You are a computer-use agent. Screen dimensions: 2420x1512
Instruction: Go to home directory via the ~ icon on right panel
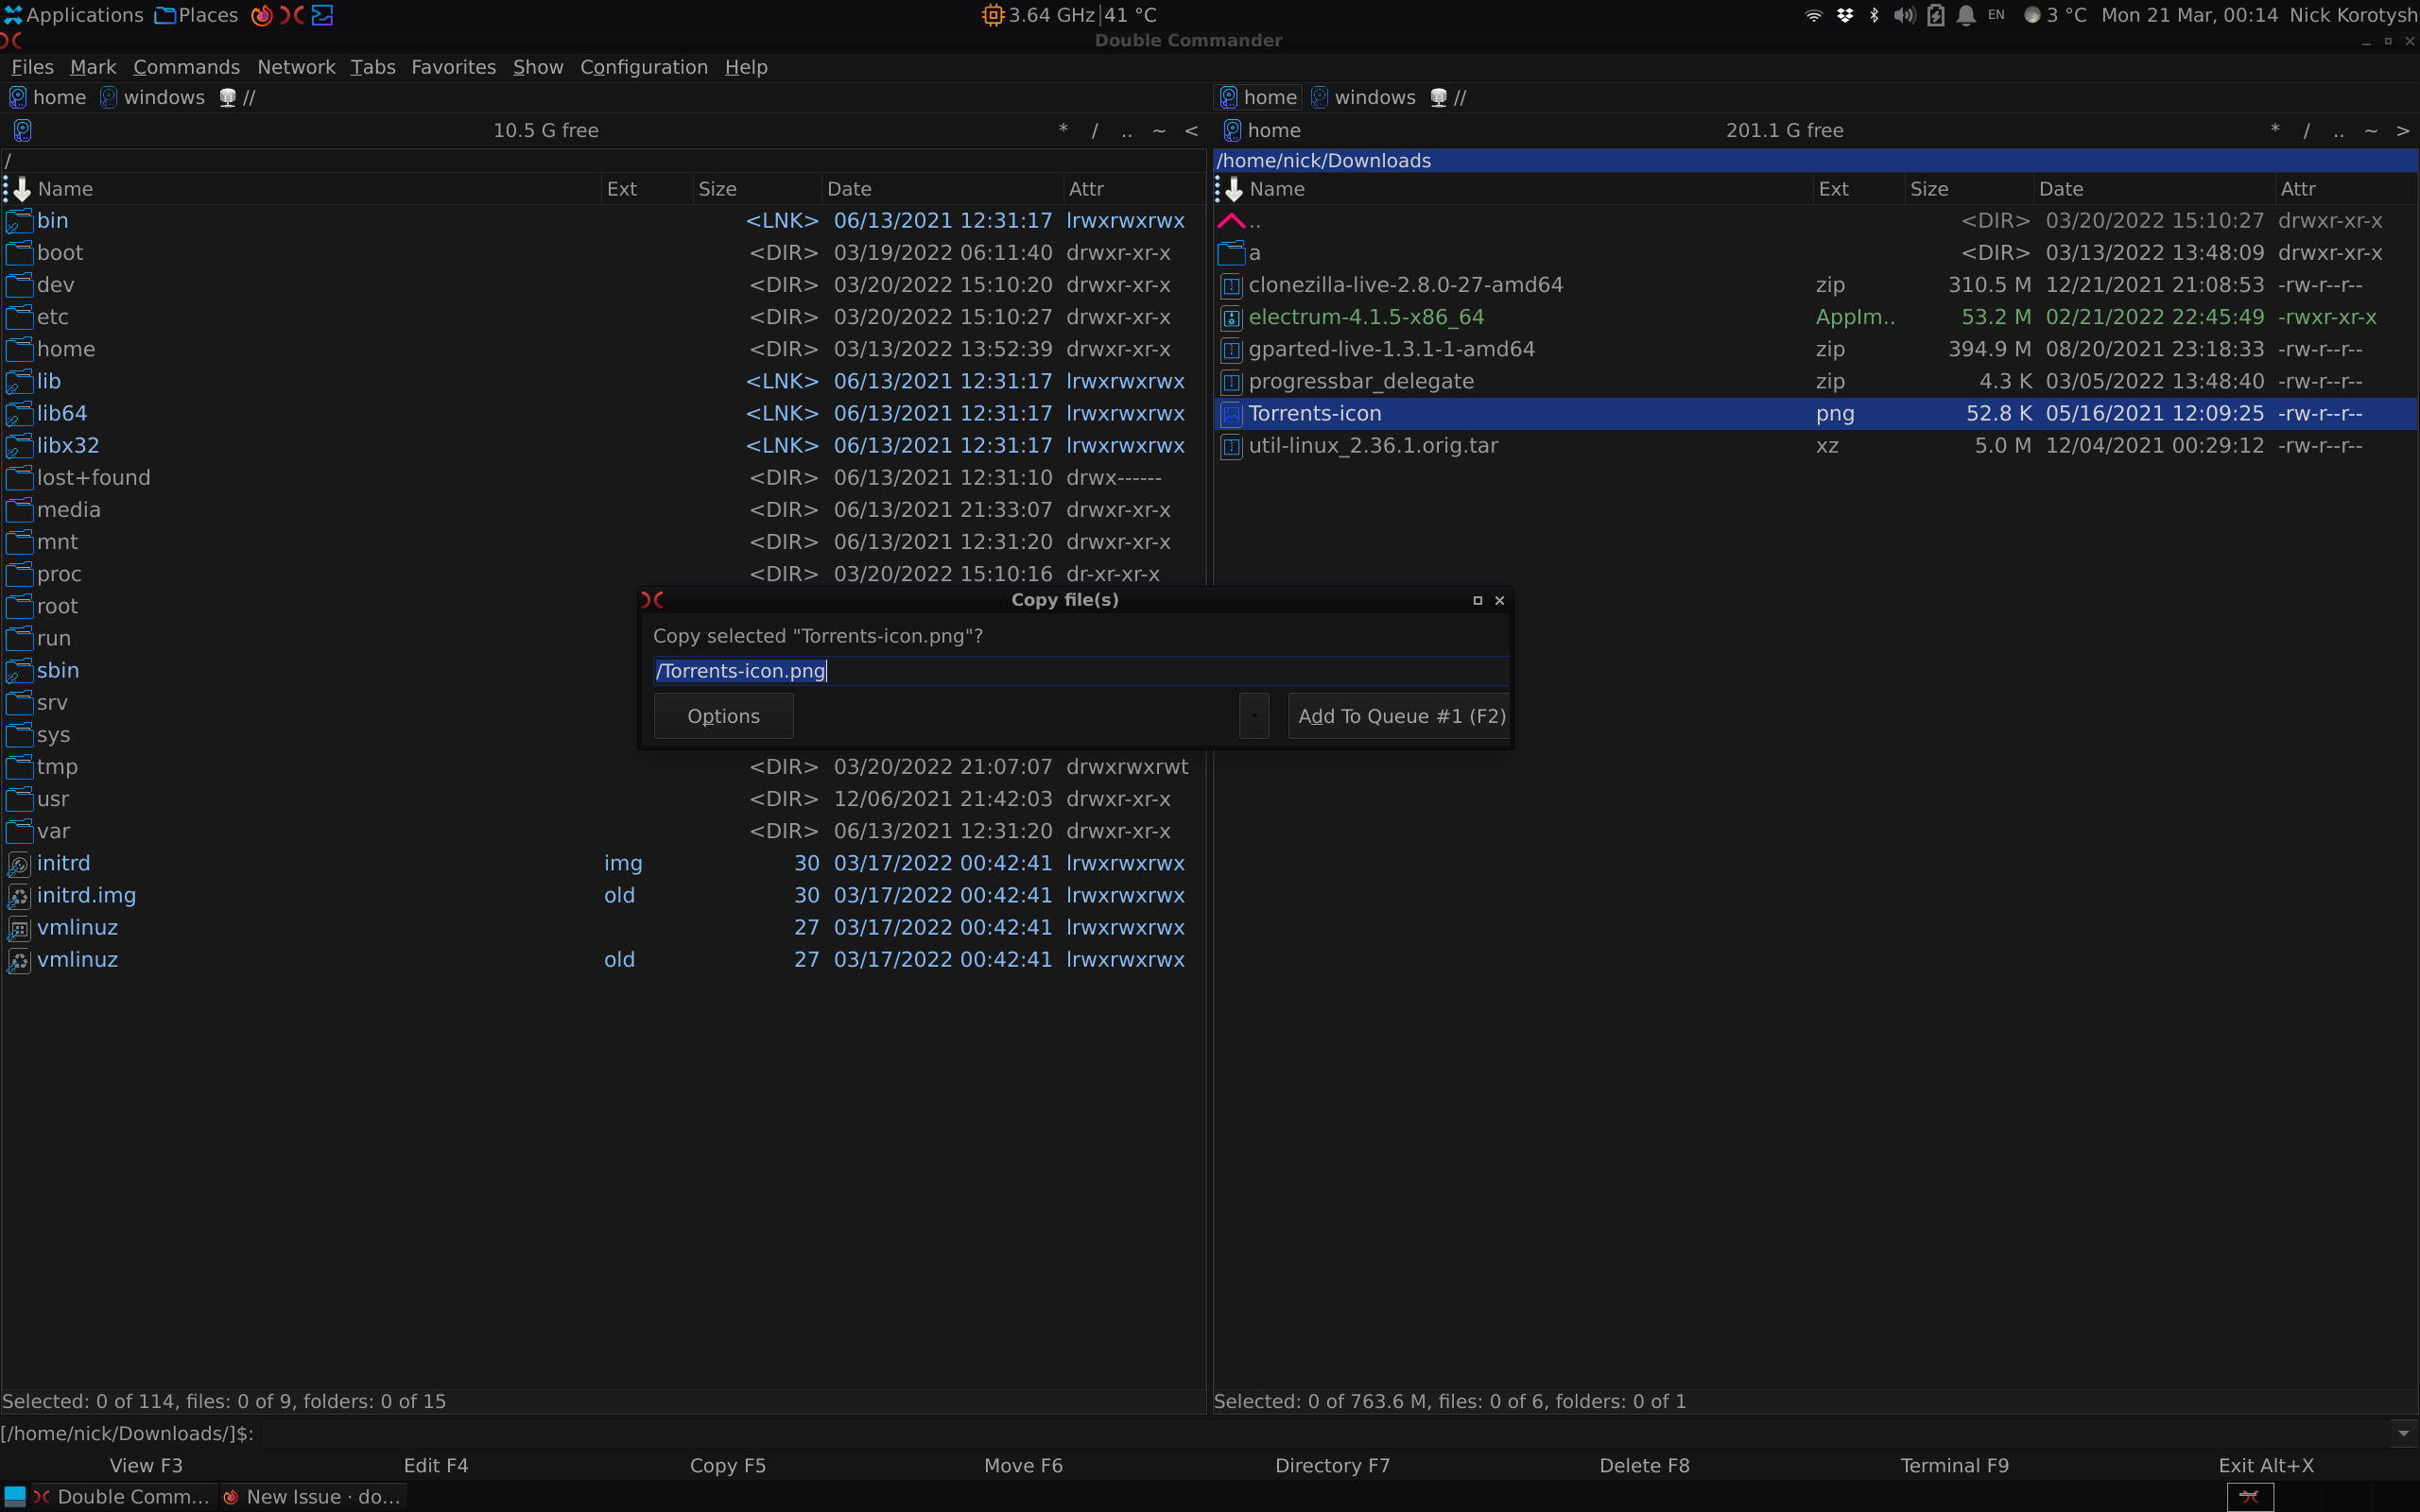(2370, 130)
